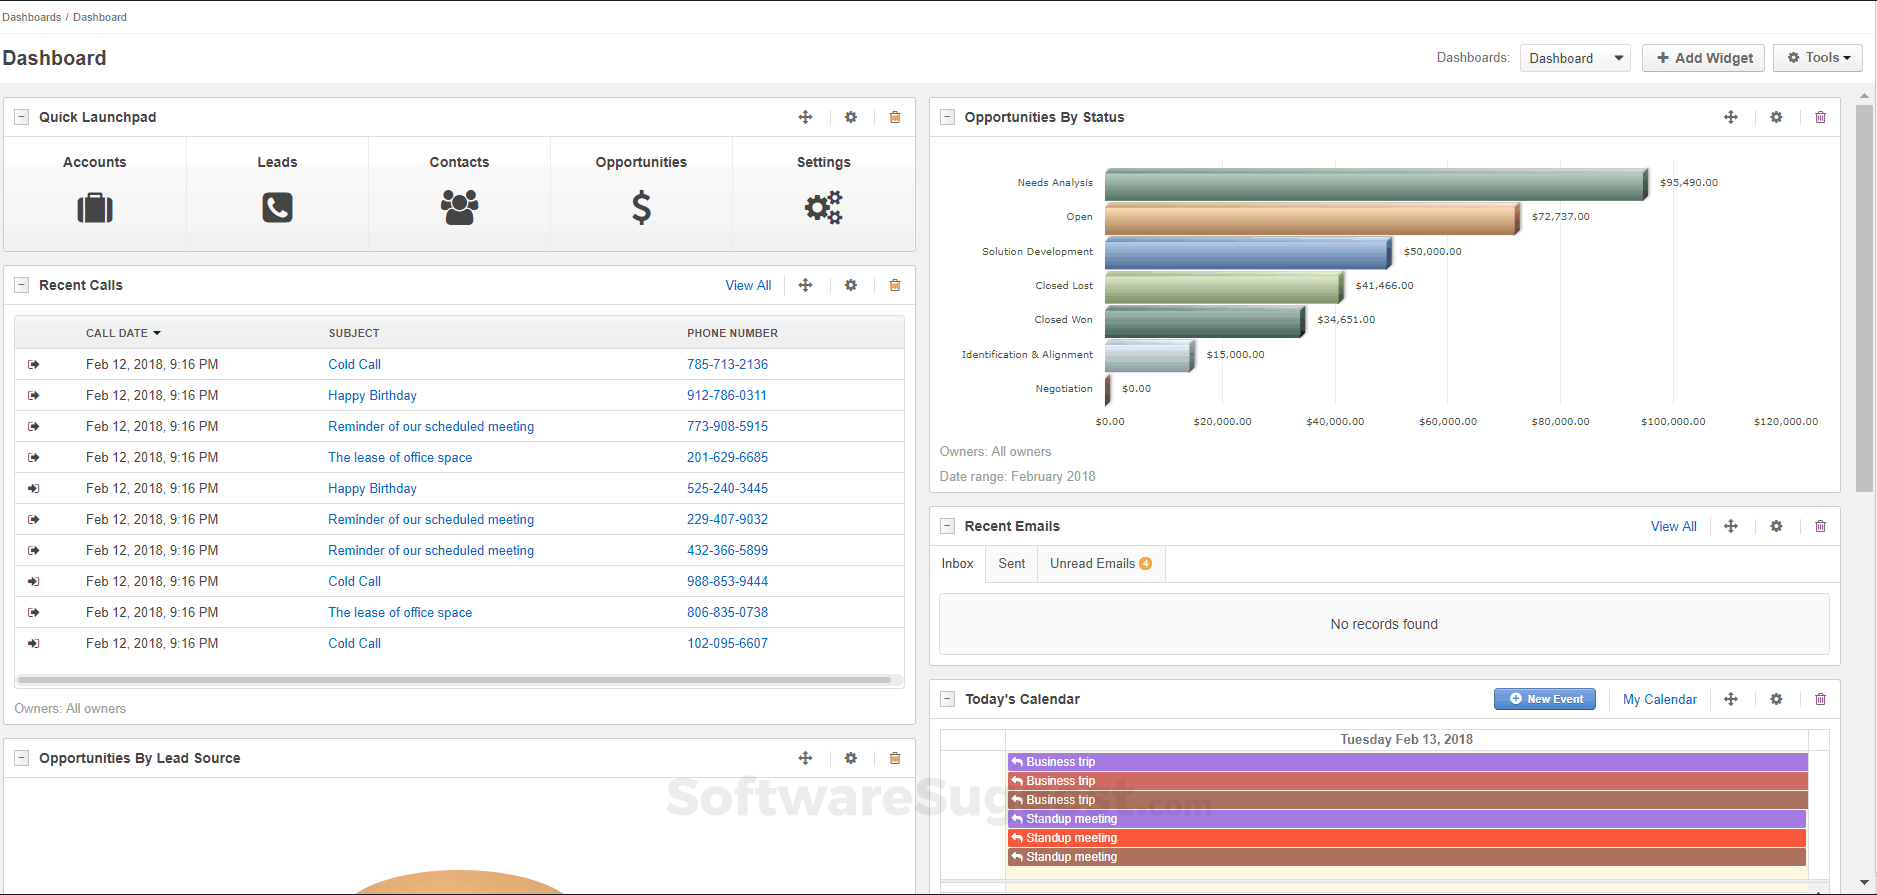Screen dimensions: 1877x895
Task: Collapse the Quick Launchpad widget
Action: pyautogui.click(x=21, y=117)
